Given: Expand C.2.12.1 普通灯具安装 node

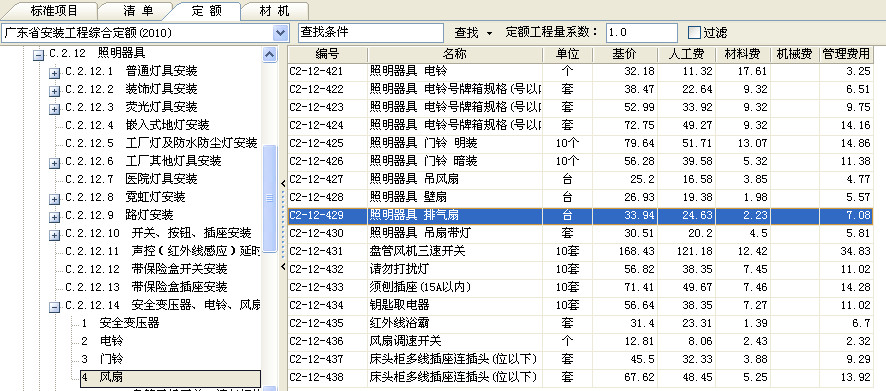Looking at the screenshot, I should click(x=54, y=73).
